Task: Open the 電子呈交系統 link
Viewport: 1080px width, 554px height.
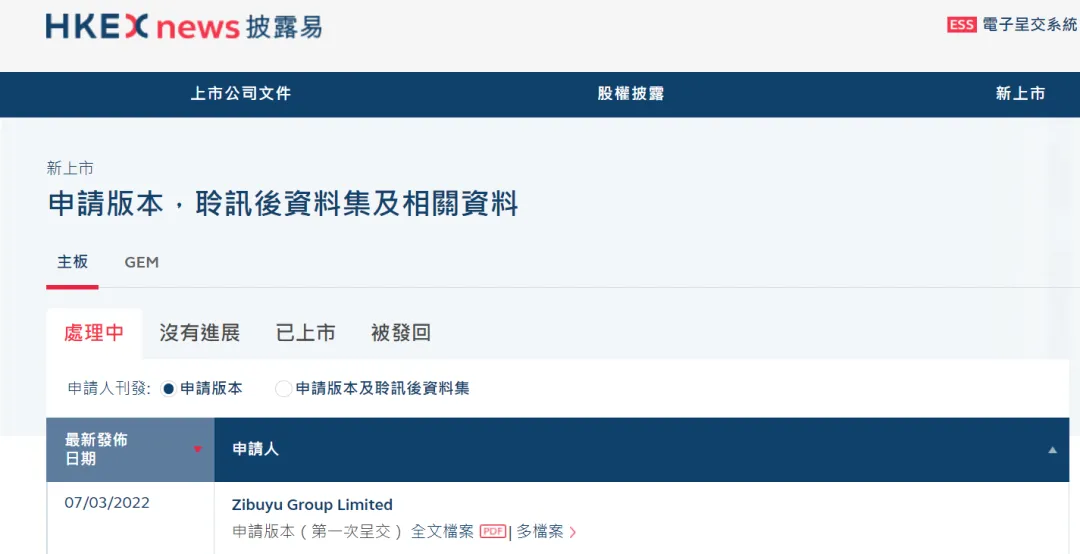Action: click(x=1029, y=25)
